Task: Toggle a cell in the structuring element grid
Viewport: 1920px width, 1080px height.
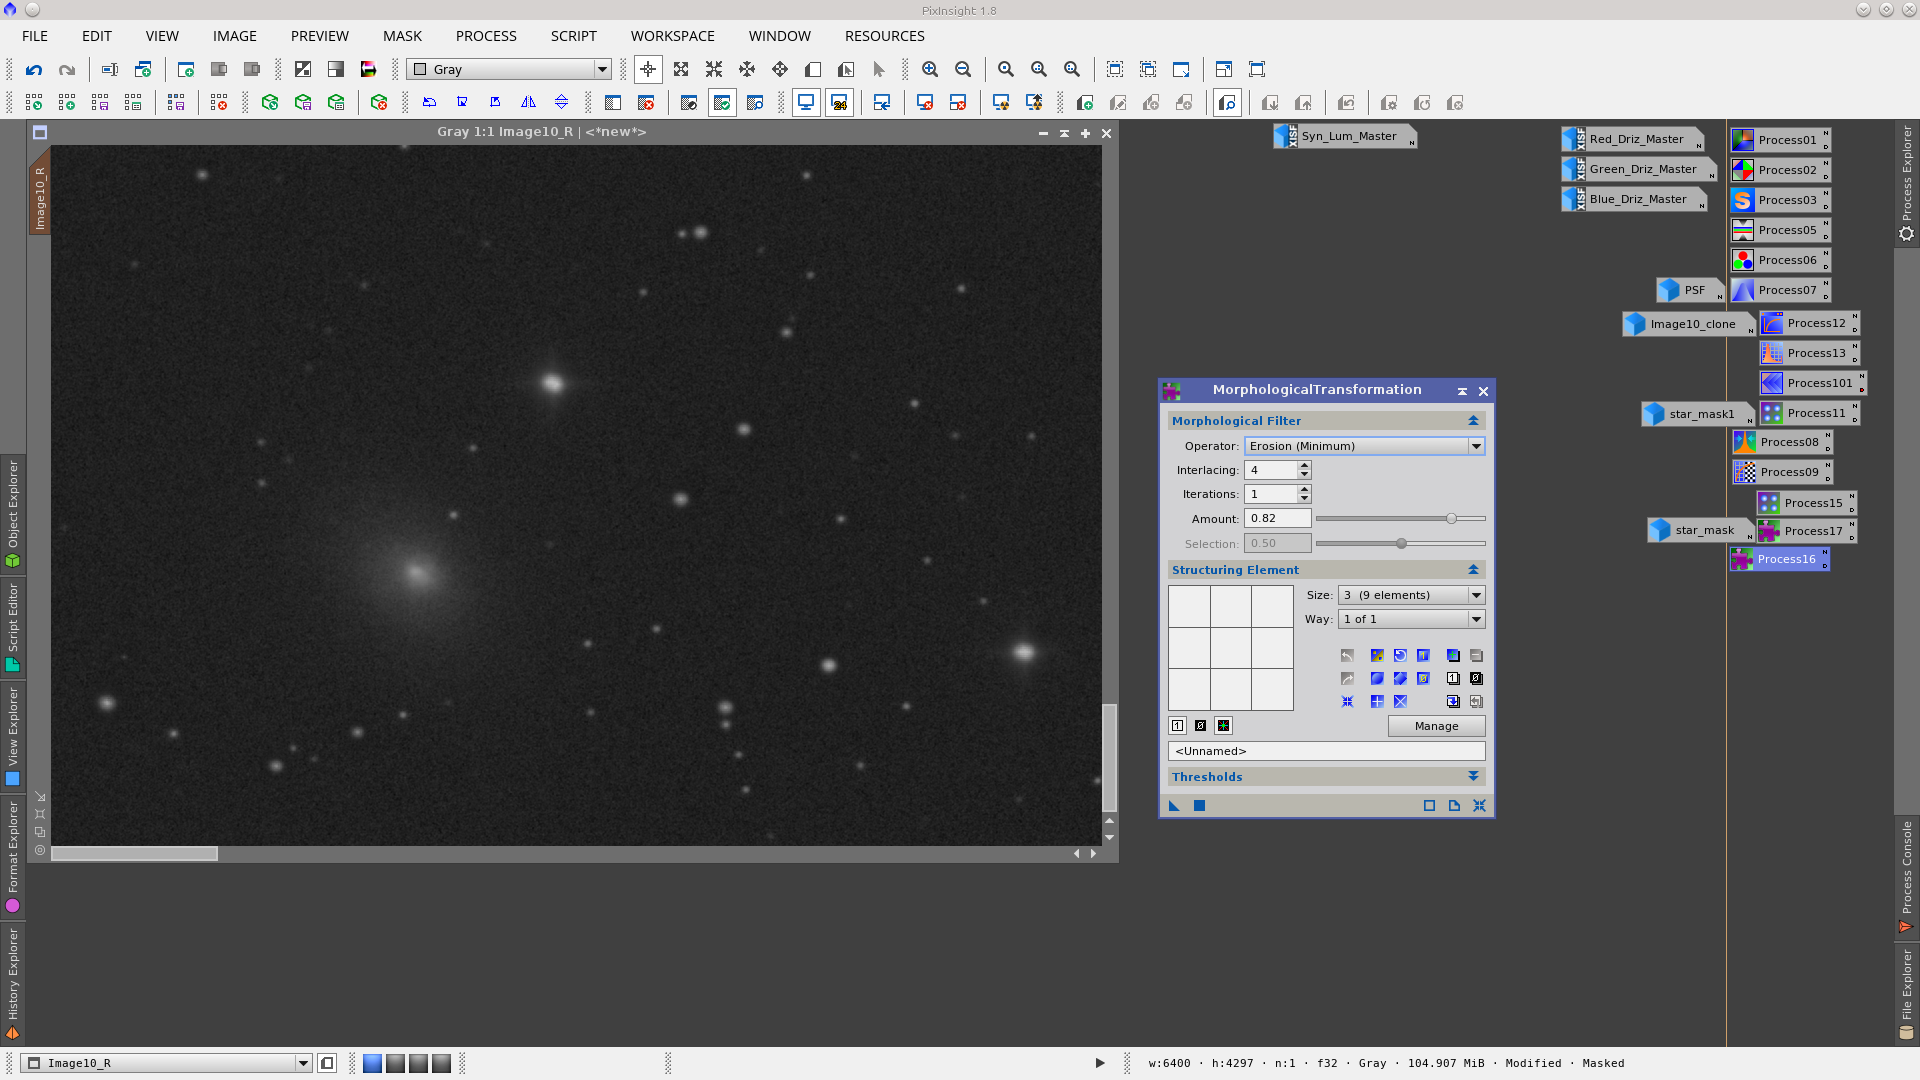Action: [x=1230, y=648]
